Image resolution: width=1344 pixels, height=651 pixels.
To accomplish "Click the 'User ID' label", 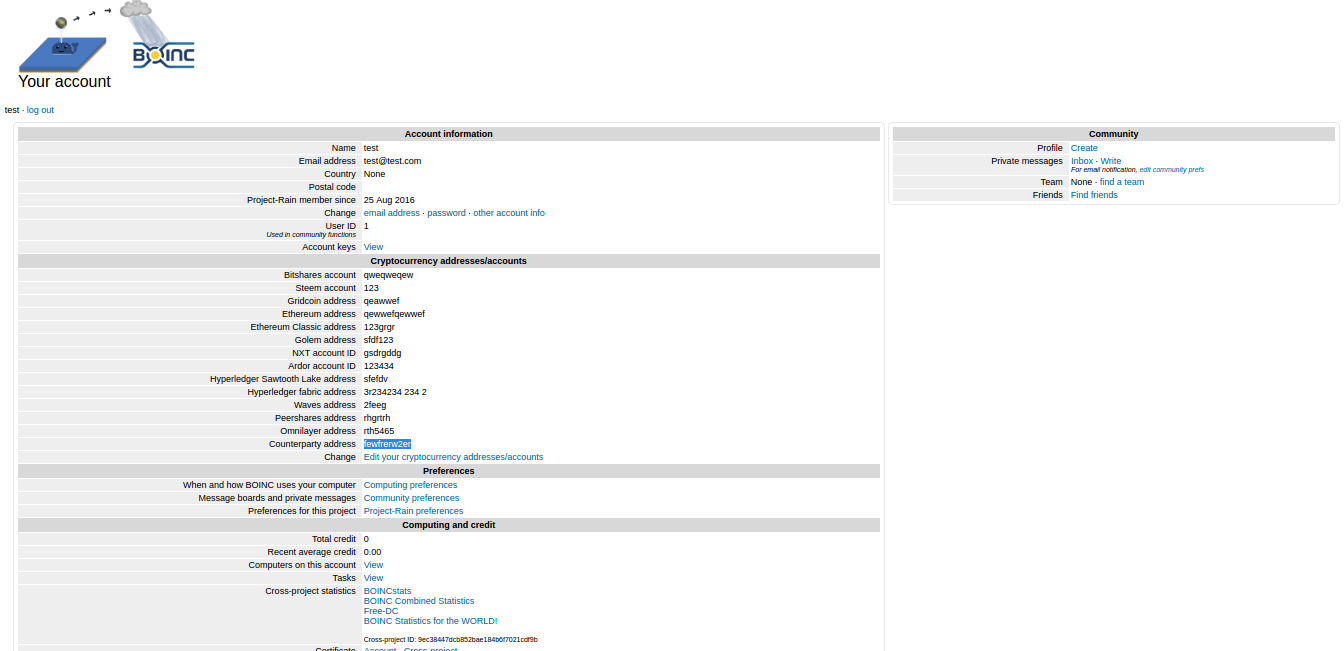I will 339,226.
